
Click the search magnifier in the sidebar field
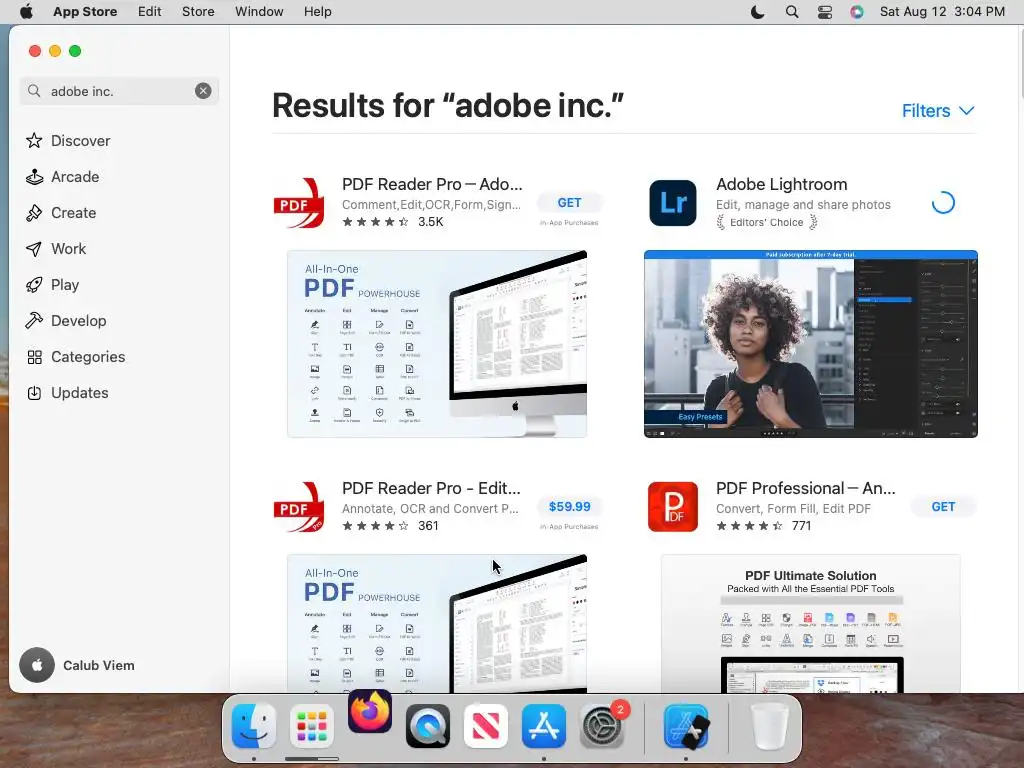(x=34, y=91)
